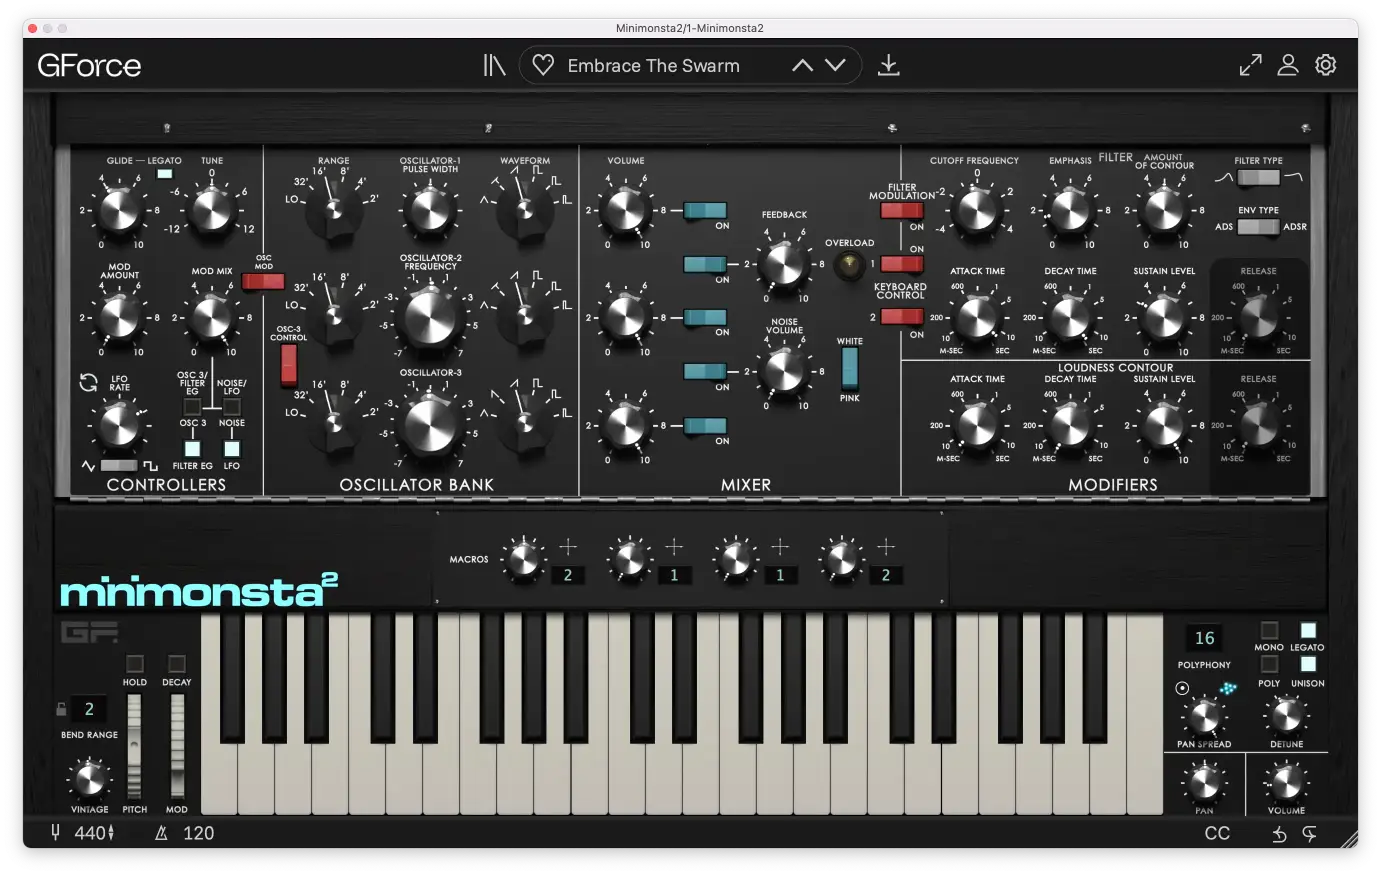Enable the HOLD checkbox

[135, 664]
